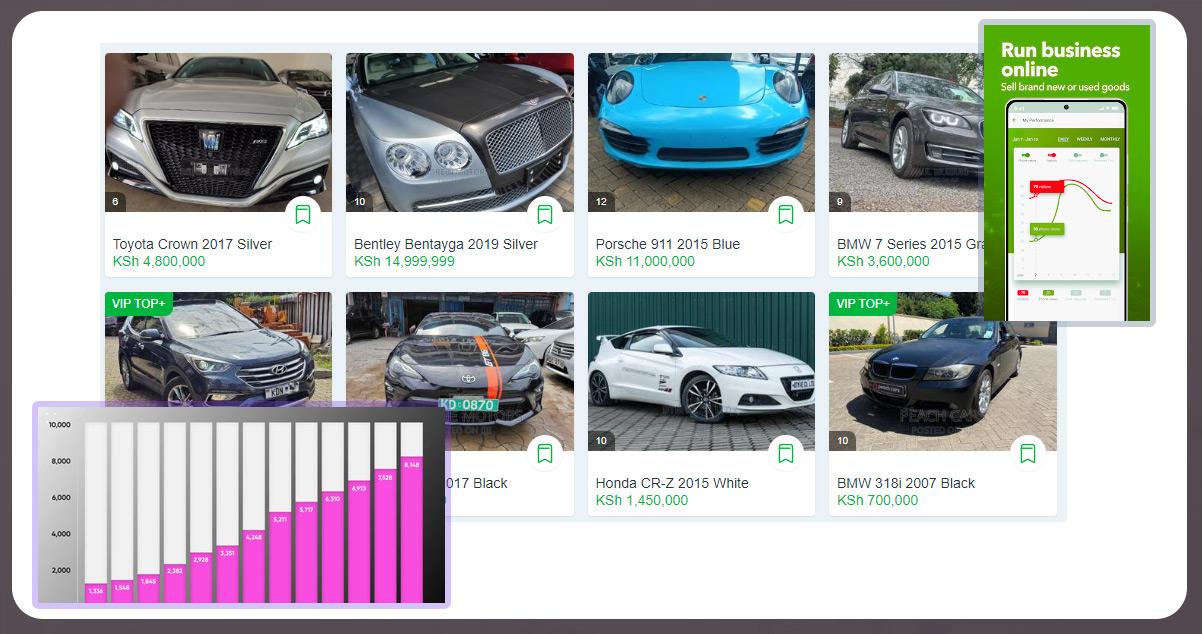The height and width of the screenshot is (634, 1202).
Task: Toggle the red Visitors switch
Action: 1051,156
